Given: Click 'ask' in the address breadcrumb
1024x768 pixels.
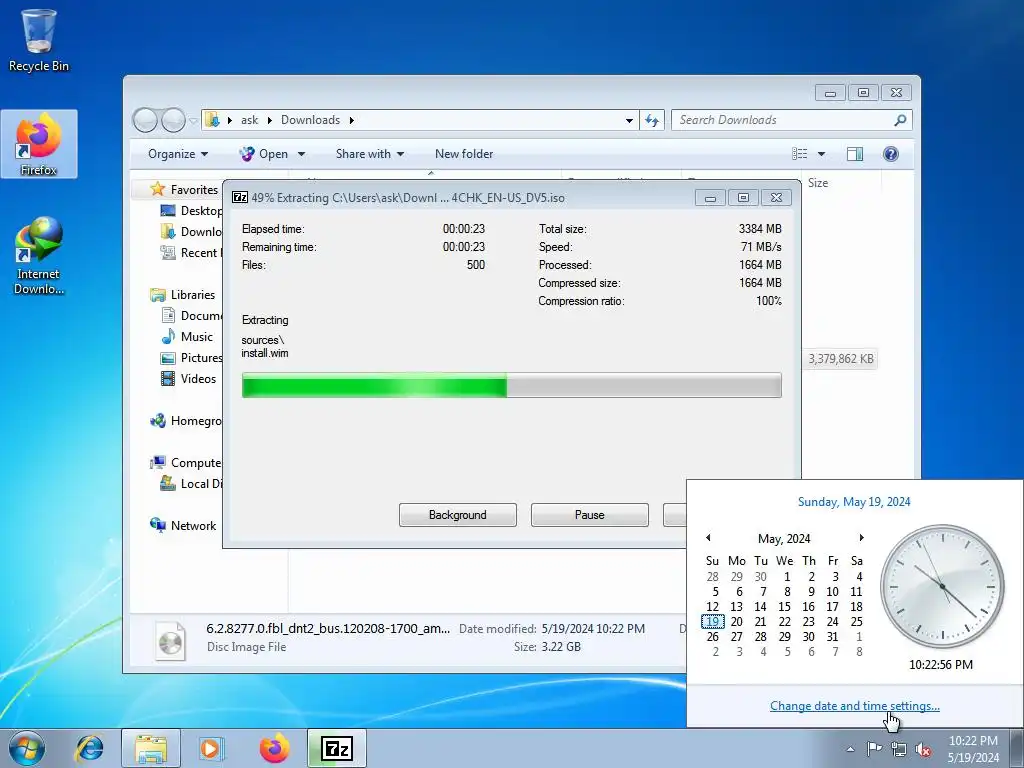Looking at the screenshot, I should click(x=249, y=120).
